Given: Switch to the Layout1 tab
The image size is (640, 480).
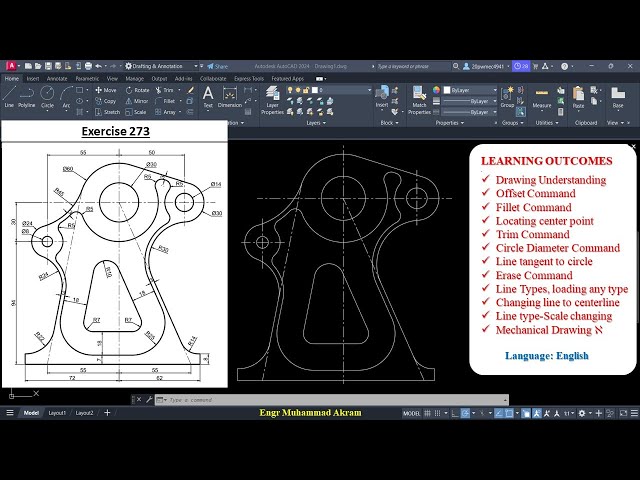Looking at the screenshot, I should [x=57, y=413].
